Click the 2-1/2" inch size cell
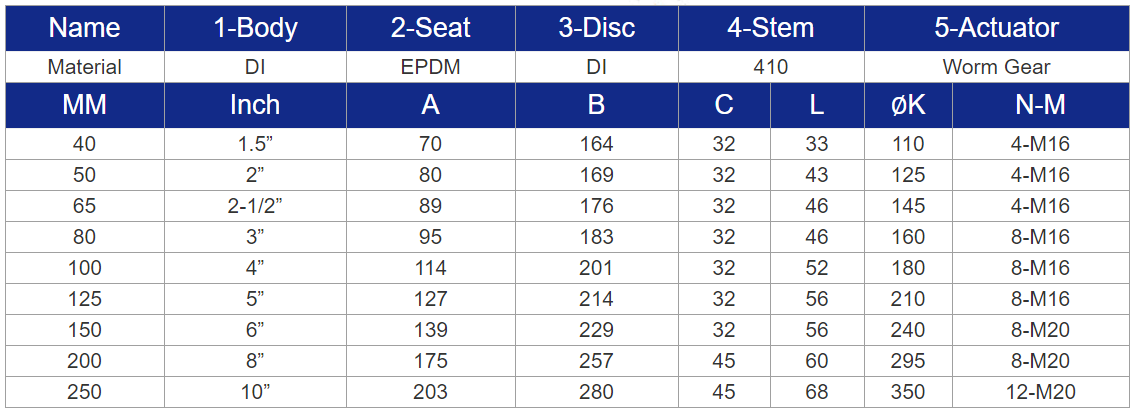The image size is (1139, 414). (x=255, y=206)
